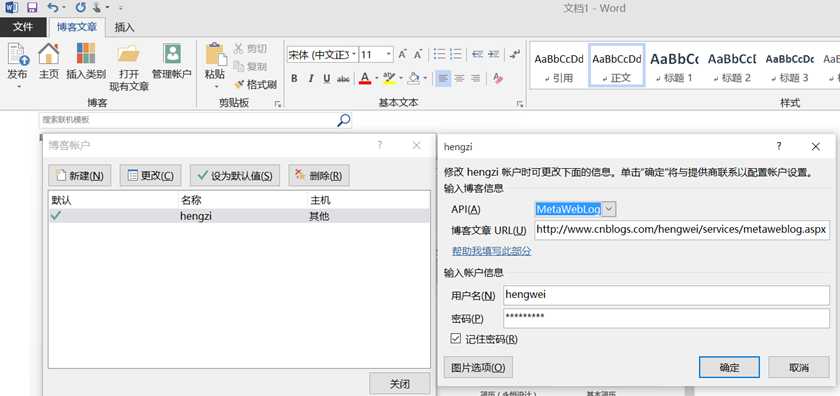Open highlight color dropdown arrow
Screen dimensions: 840x396
click(400, 79)
